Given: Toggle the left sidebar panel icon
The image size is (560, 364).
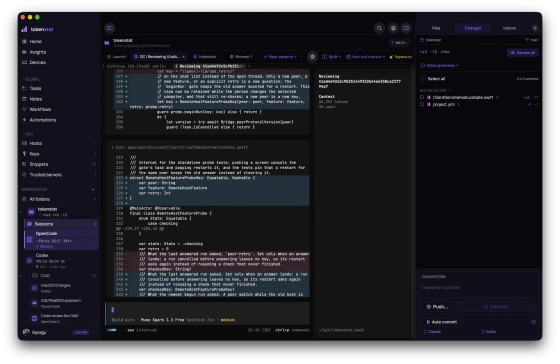Looking at the screenshot, I should 110,28.
